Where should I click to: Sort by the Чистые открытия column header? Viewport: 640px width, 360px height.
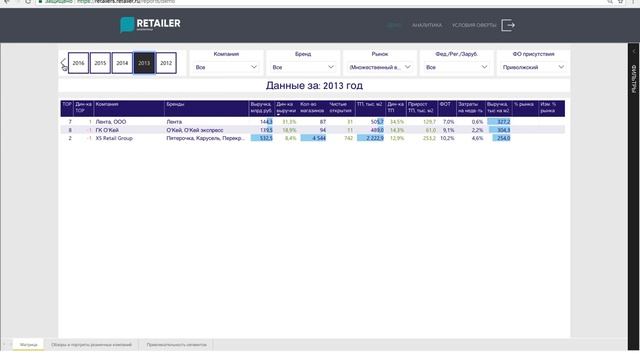click(x=341, y=108)
